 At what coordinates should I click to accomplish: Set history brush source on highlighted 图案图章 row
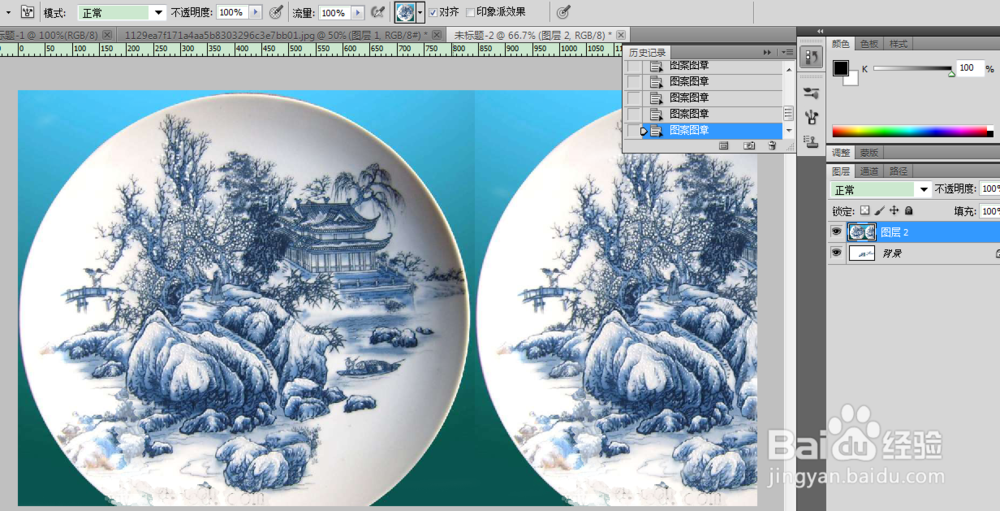click(633, 131)
